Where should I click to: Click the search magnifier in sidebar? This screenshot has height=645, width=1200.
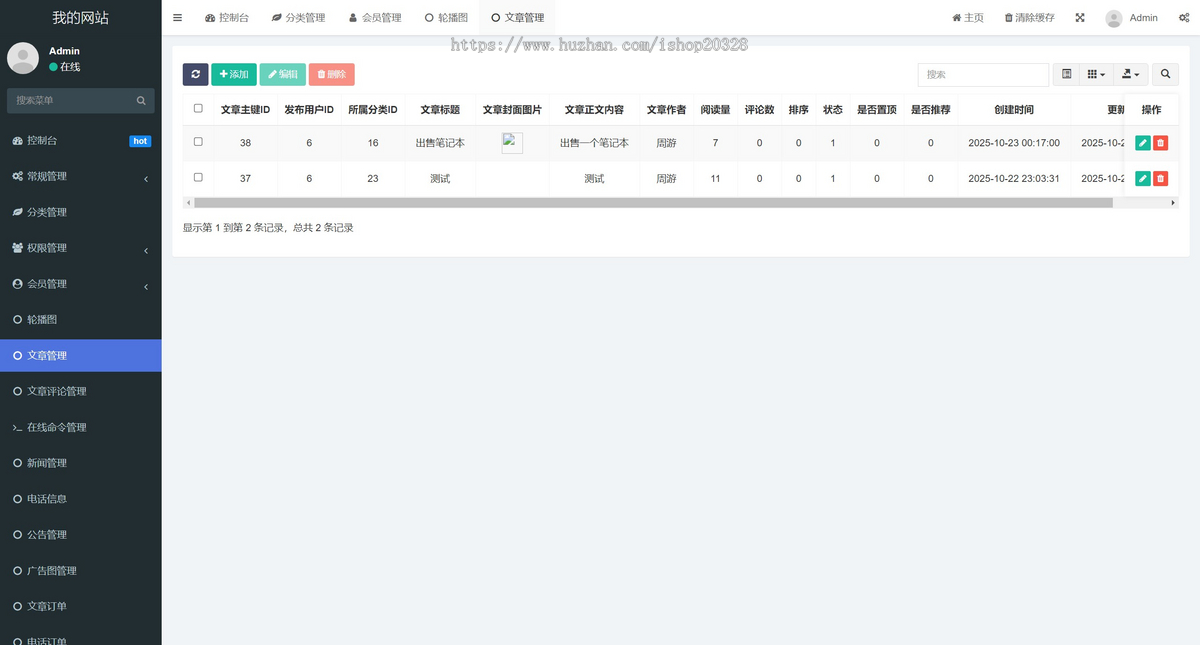tap(141, 100)
